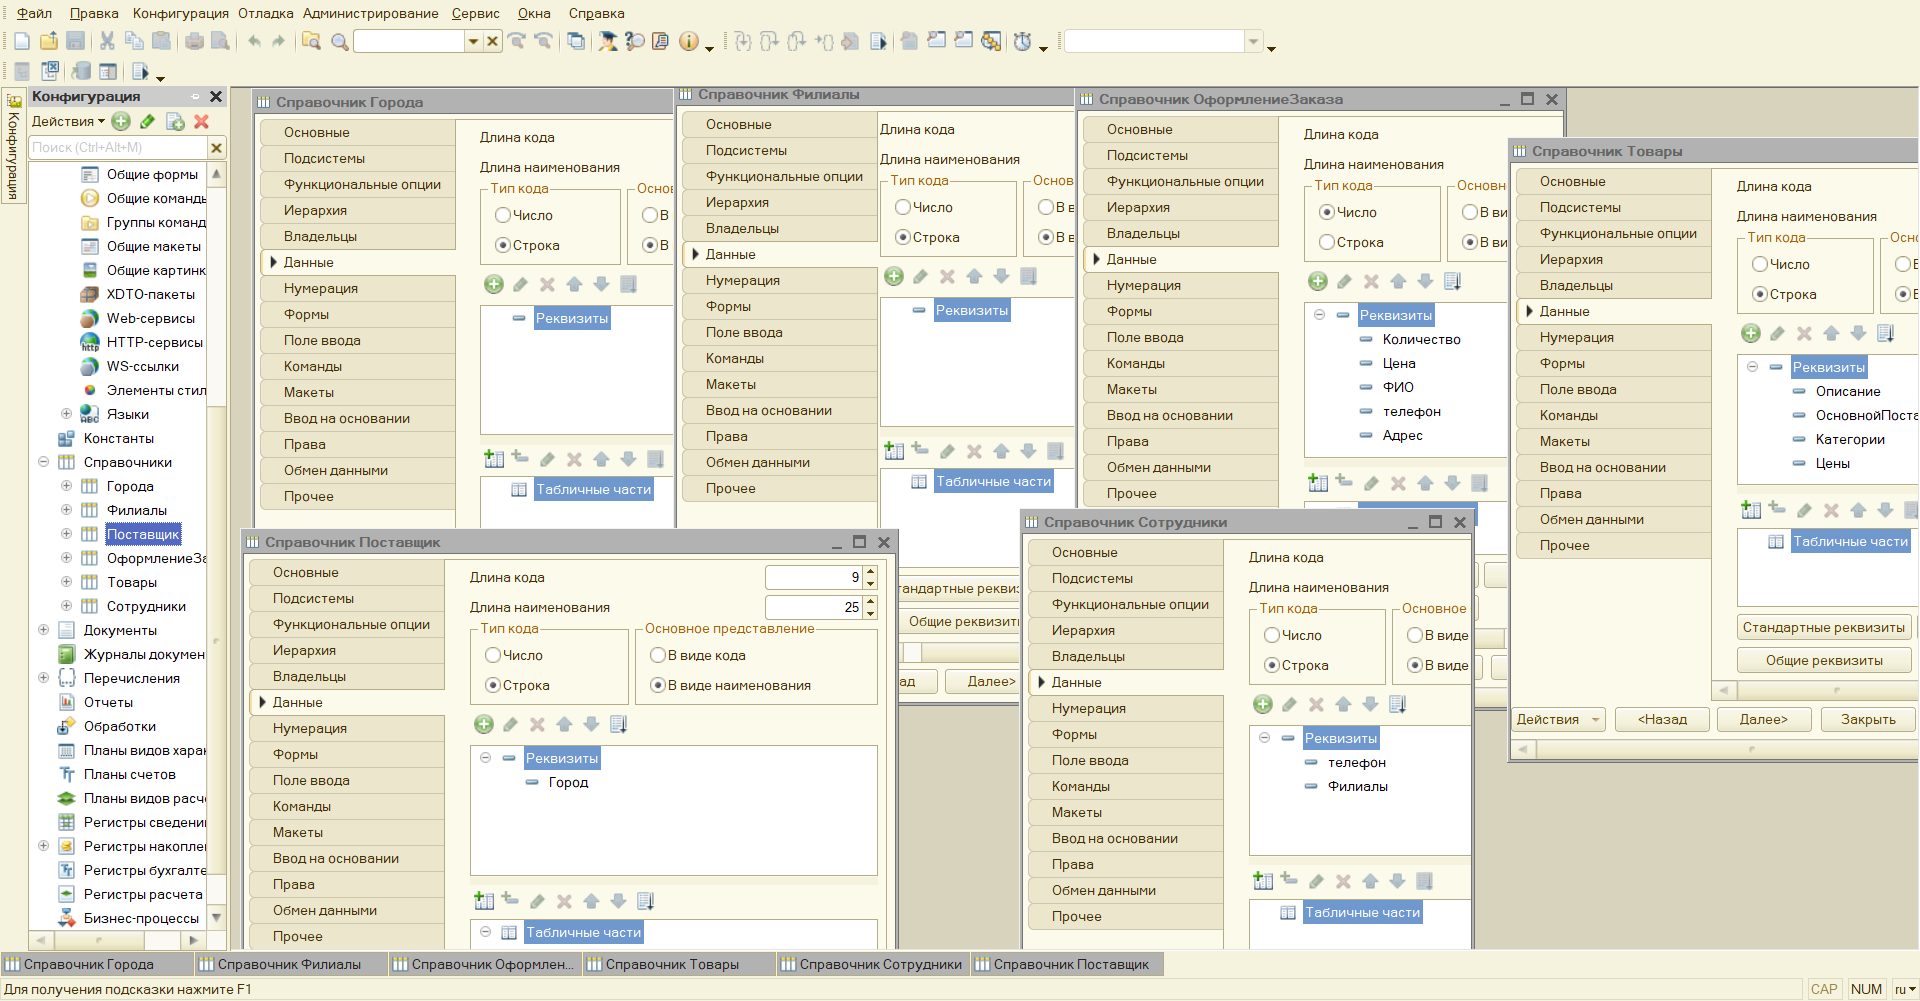This screenshot has width=1920, height=1001.
Task: Click the clock performance-measure toolbar icon
Action: [1022, 41]
